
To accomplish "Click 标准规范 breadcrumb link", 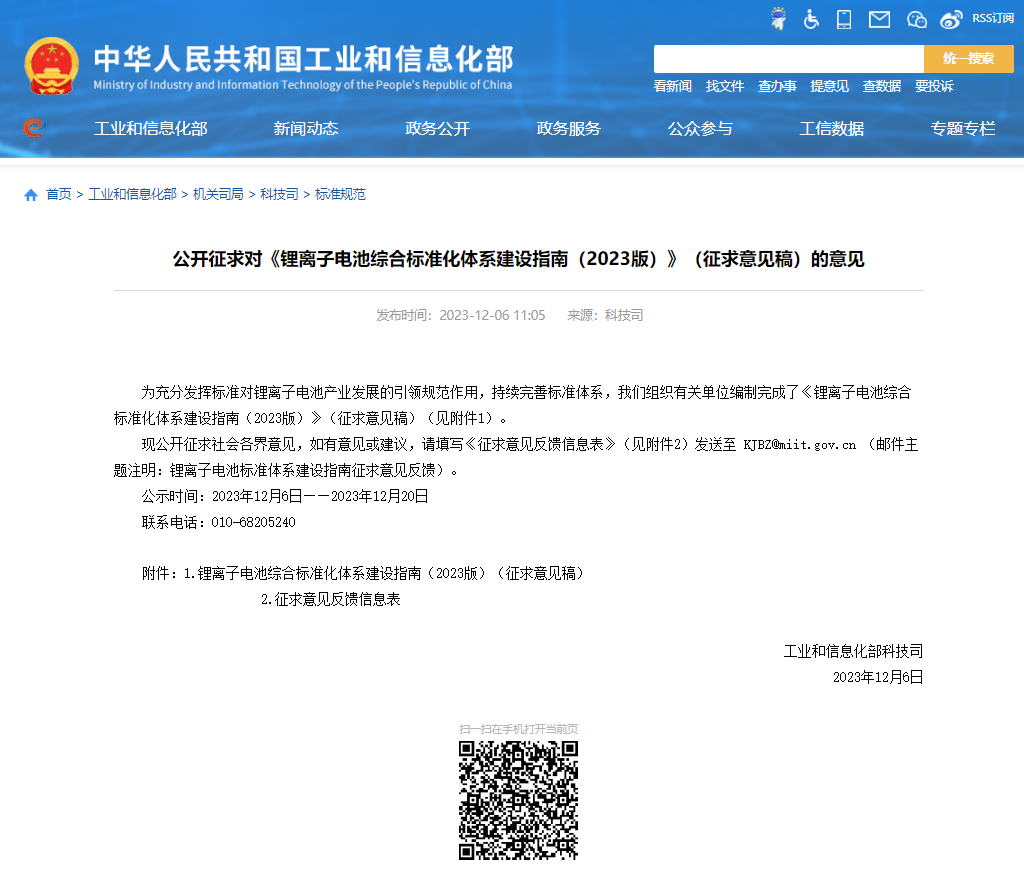I will pos(340,195).
